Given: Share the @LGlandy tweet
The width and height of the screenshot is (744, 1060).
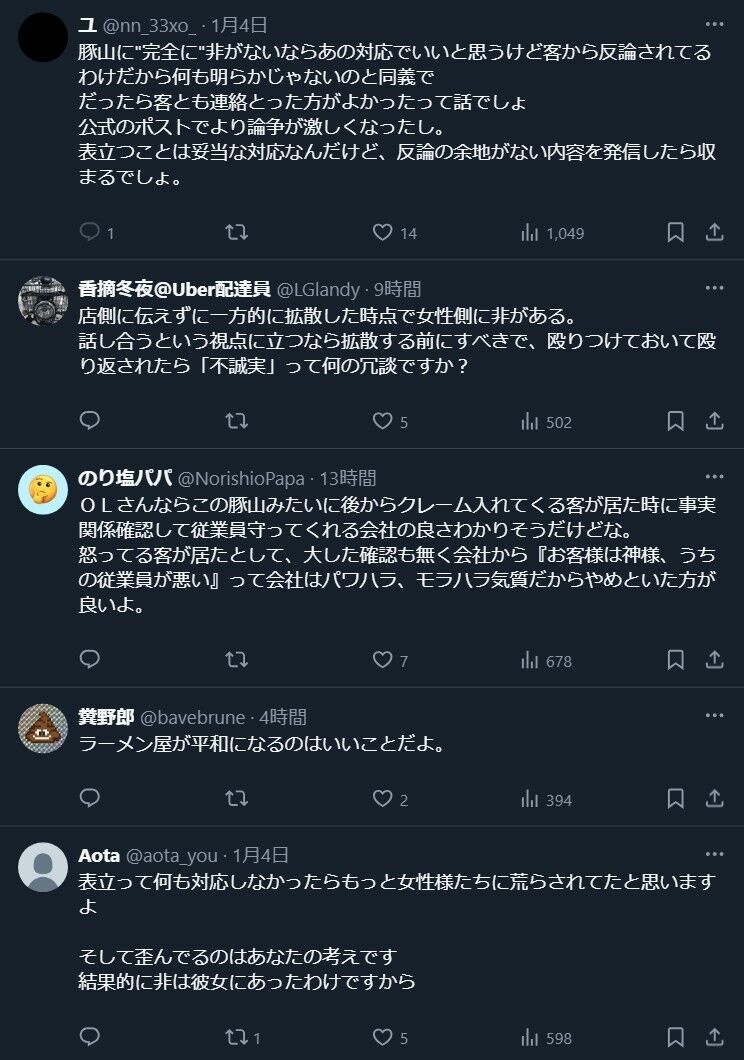Looking at the screenshot, I should click(x=714, y=421).
